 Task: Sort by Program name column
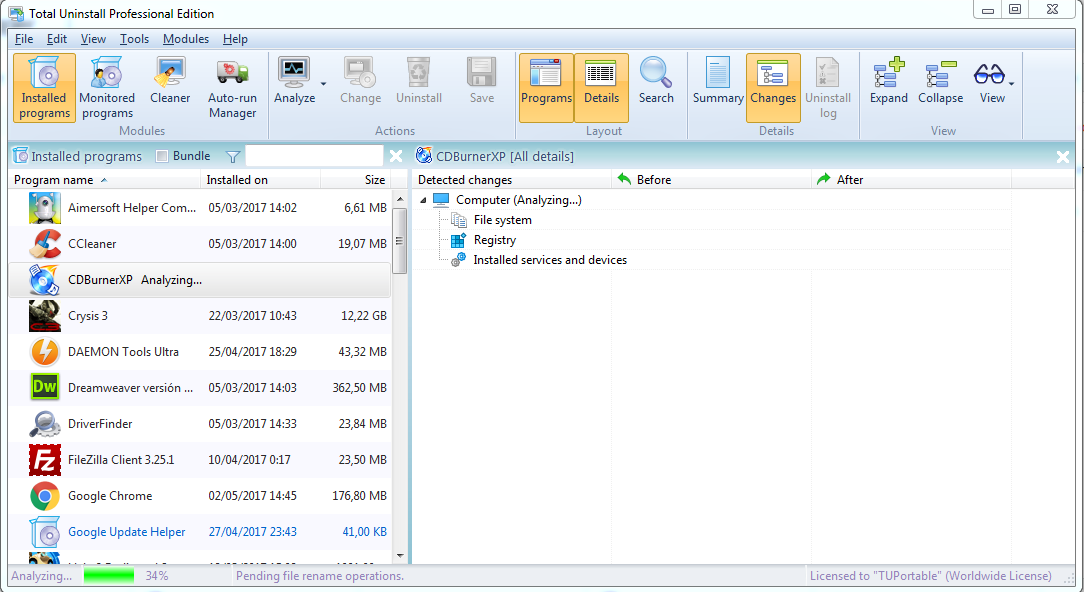click(x=105, y=180)
